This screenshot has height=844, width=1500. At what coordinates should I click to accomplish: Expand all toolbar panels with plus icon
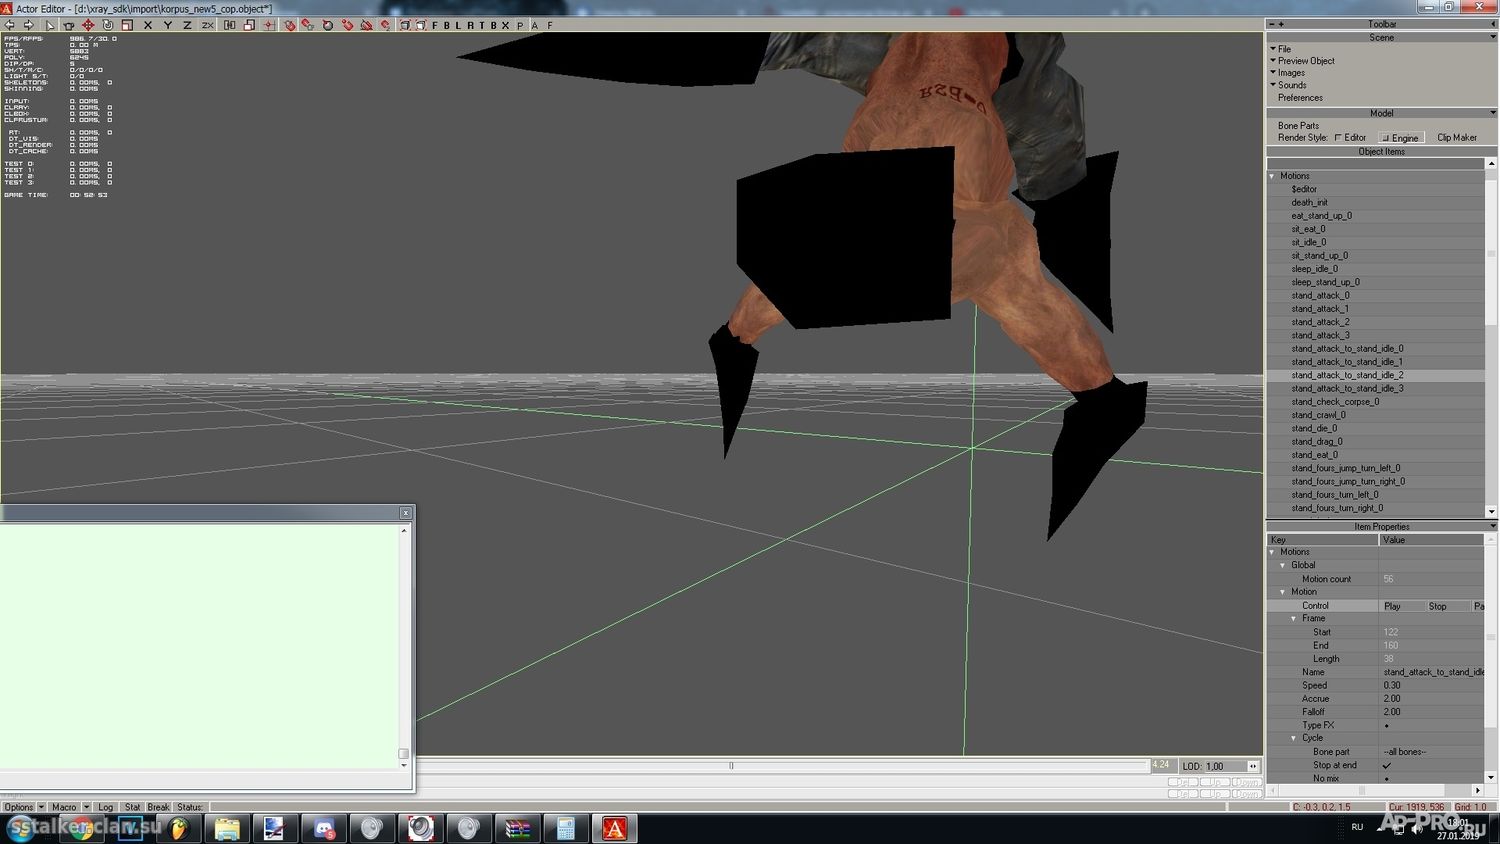(1281, 24)
